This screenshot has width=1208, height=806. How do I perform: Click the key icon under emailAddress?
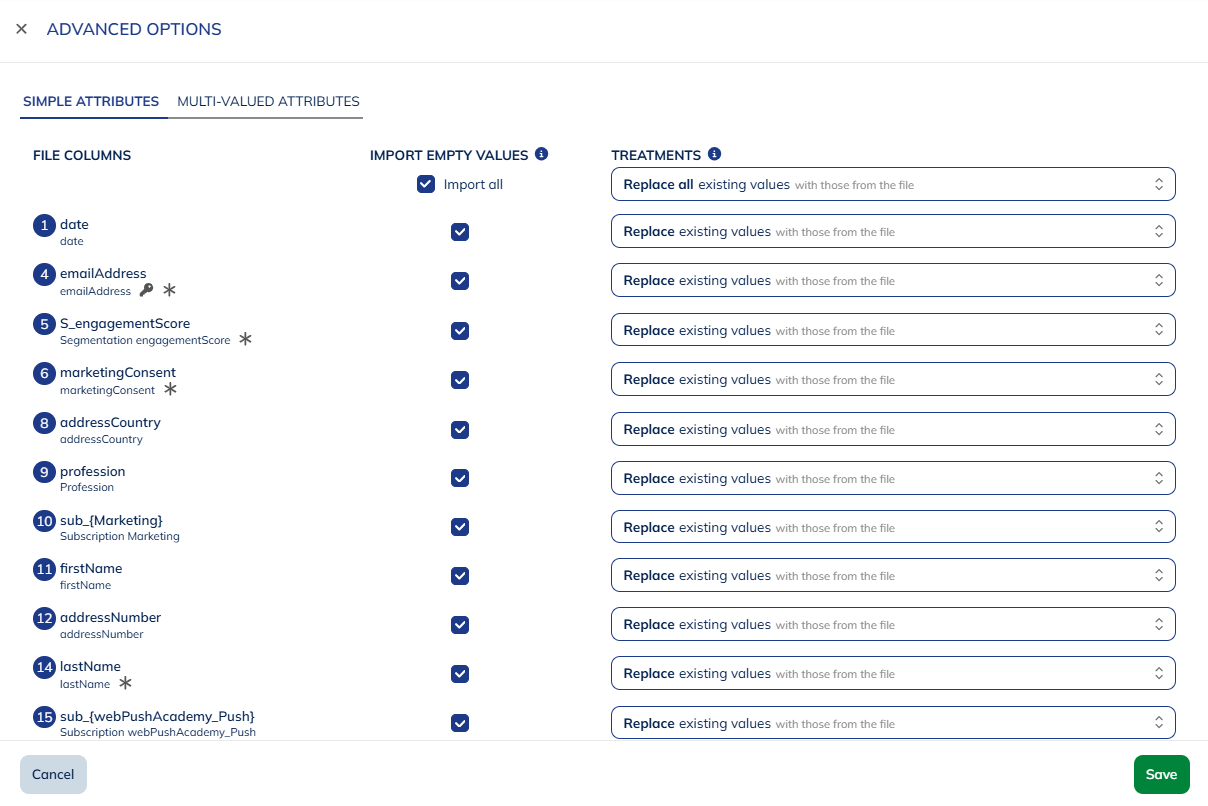click(x=146, y=290)
